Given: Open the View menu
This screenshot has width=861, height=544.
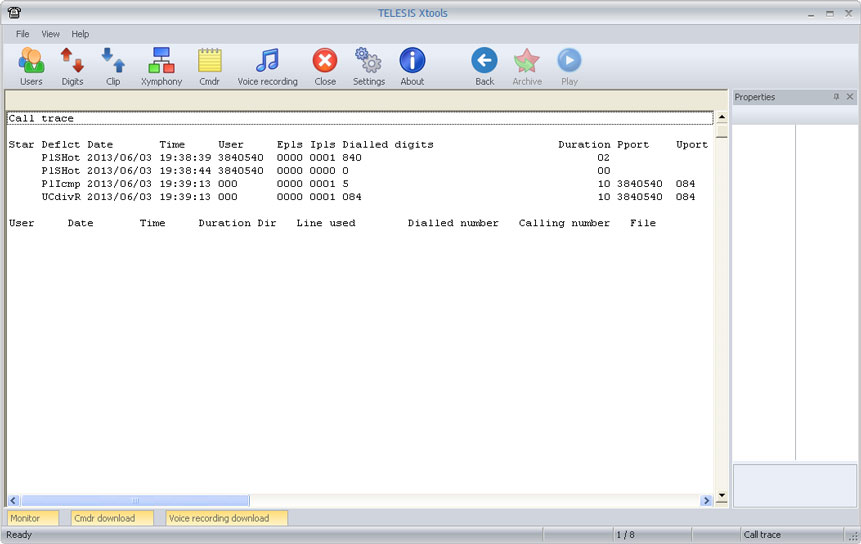Looking at the screenshot, I should 50,34.
